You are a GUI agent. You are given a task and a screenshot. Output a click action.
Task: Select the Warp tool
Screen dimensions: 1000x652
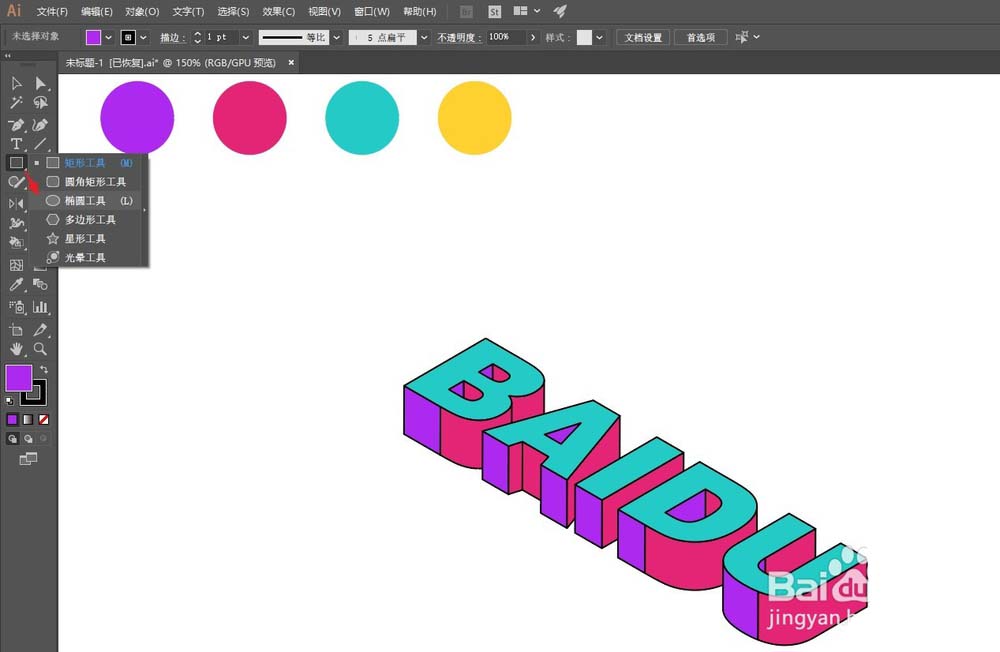coord(16,223)
